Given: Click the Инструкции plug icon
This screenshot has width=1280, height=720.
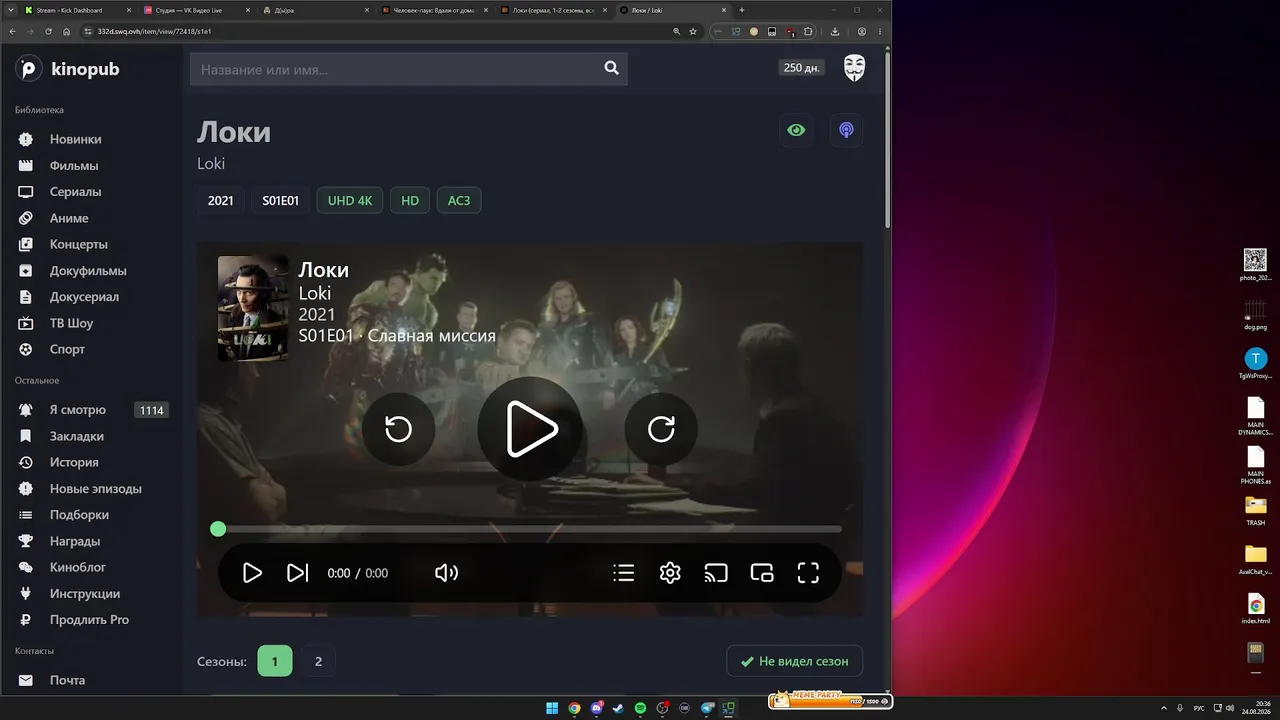Looking at the screenshot, I should pyautogui.click(x=27, y=593).
